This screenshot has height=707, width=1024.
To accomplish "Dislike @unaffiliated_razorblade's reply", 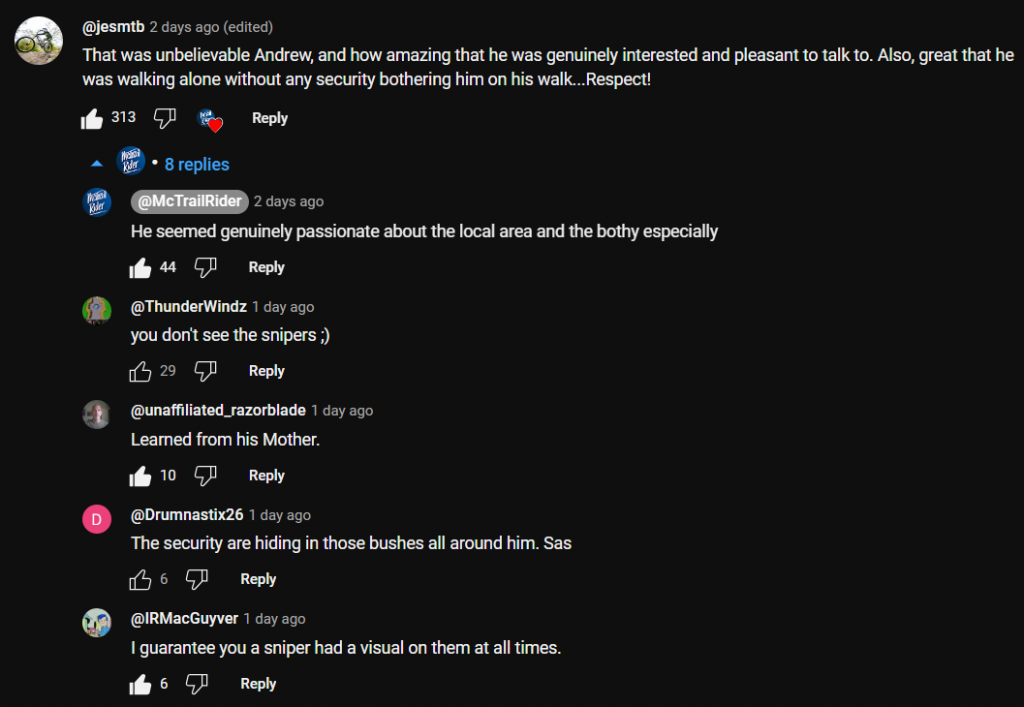I will coord(205,475).
